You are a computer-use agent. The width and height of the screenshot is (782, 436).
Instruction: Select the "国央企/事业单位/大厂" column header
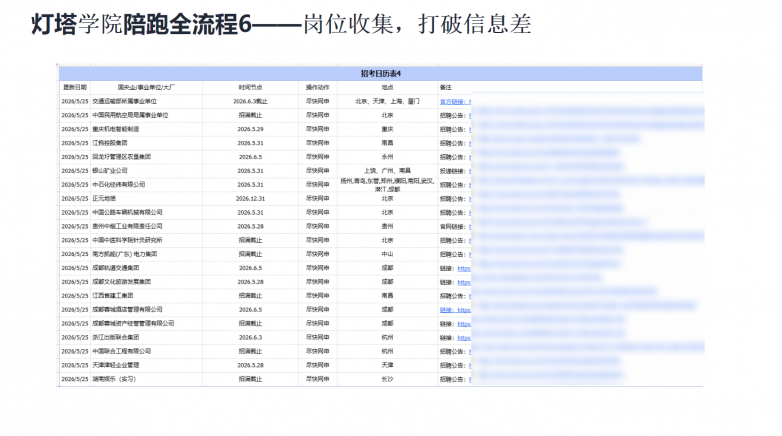coord(146,87)
